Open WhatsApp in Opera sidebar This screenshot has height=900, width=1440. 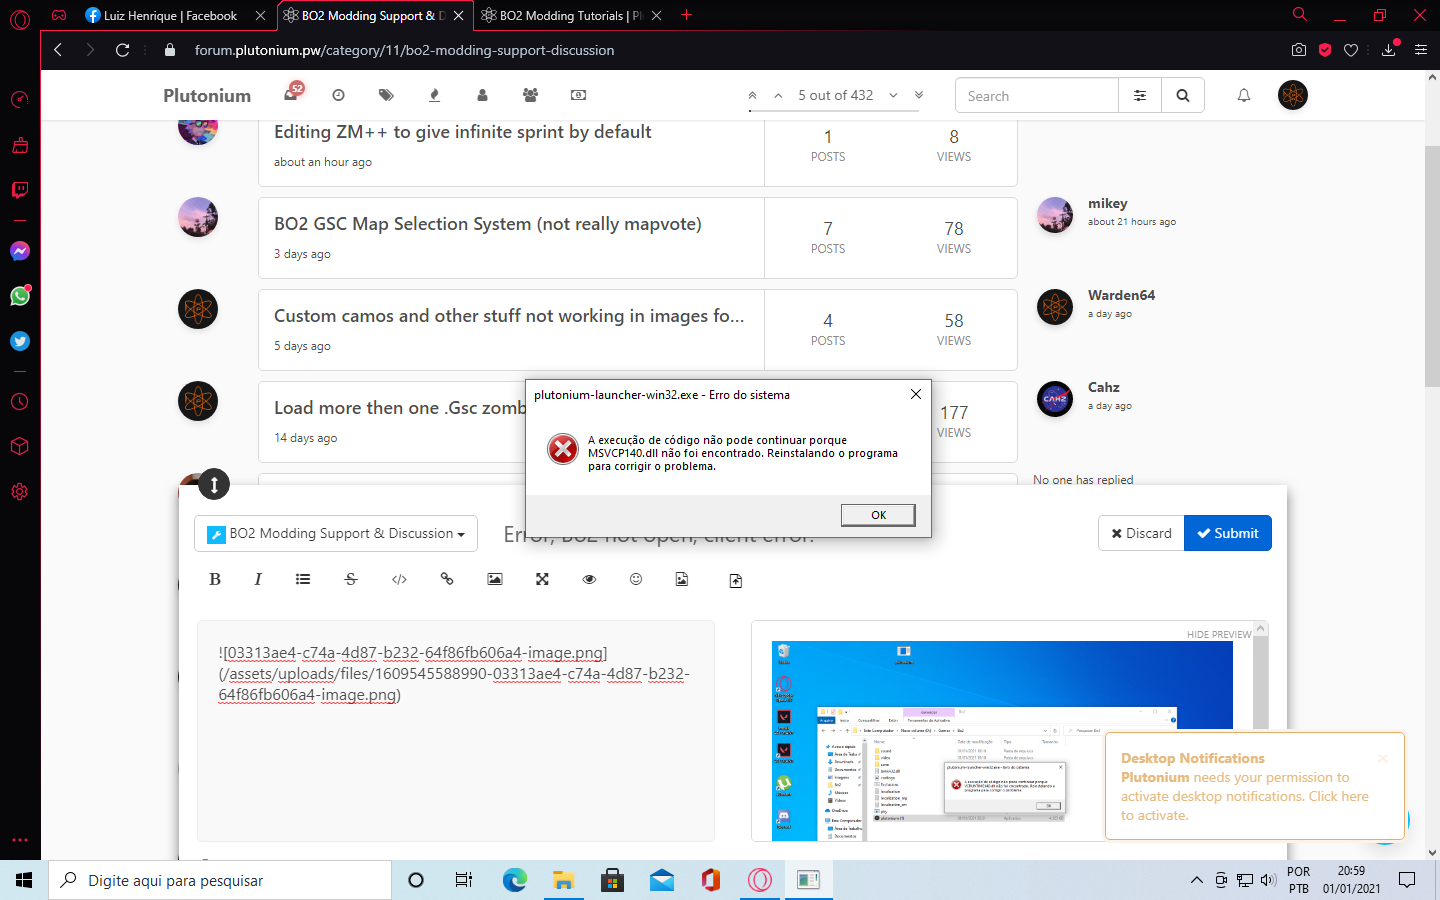tap(20, 296)
